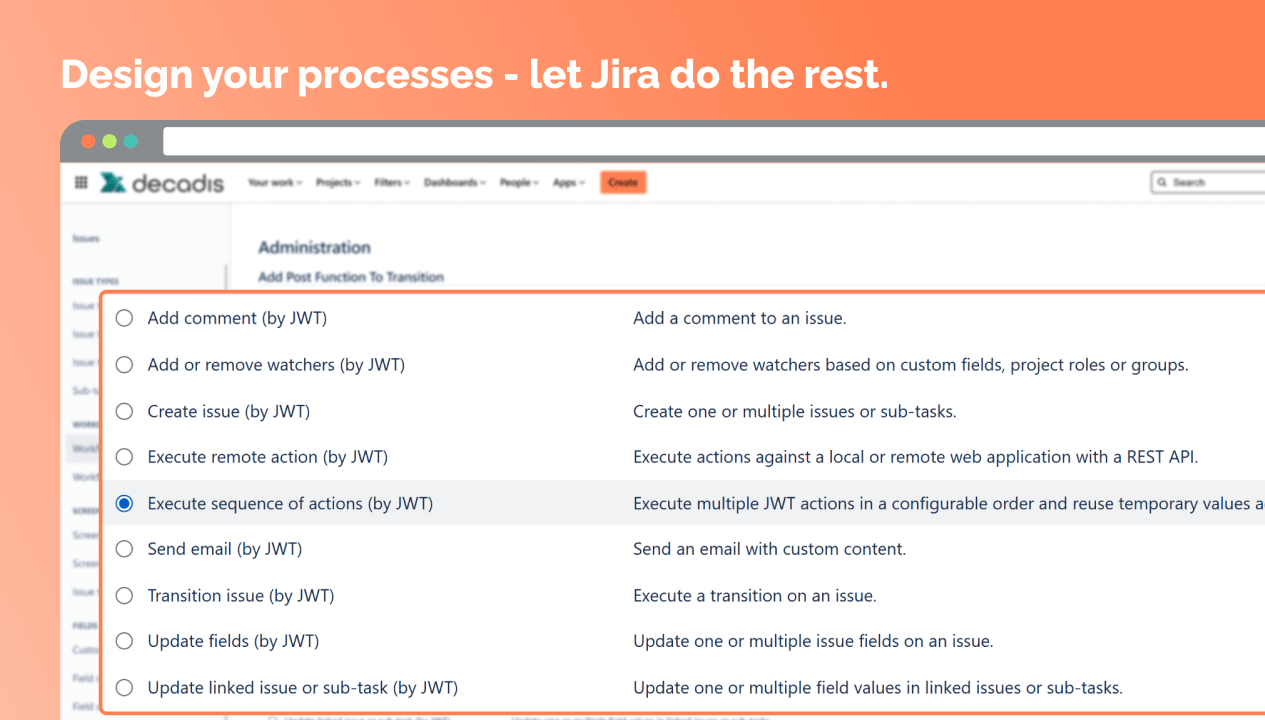Expand the Dashboards dropdown menu
Viewport: 1265px width, 720px height.
coord(455,183)
